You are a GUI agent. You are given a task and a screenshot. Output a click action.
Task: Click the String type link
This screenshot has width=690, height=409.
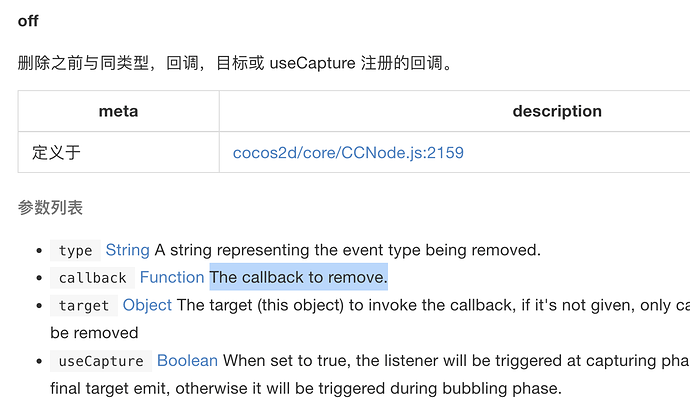127,250
